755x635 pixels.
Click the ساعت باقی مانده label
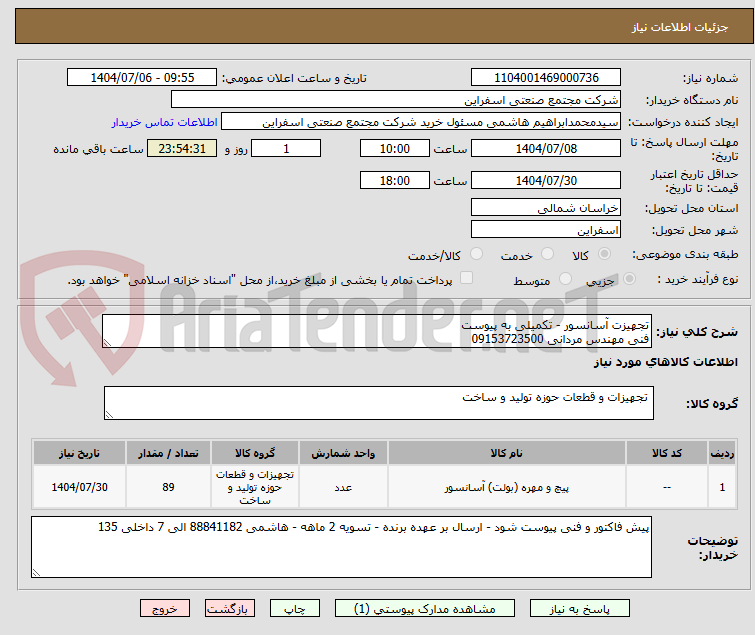click(x=98, y=149)
